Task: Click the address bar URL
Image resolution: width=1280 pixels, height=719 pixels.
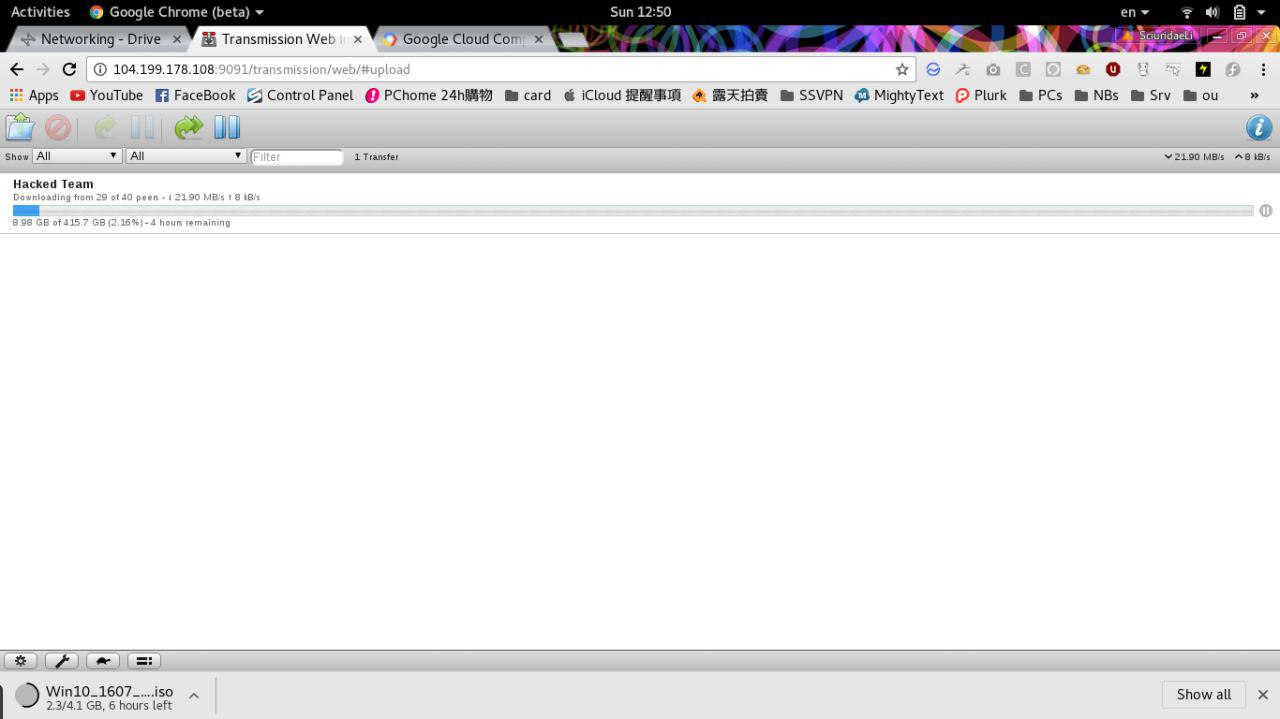Action: [x=261, y=69]
